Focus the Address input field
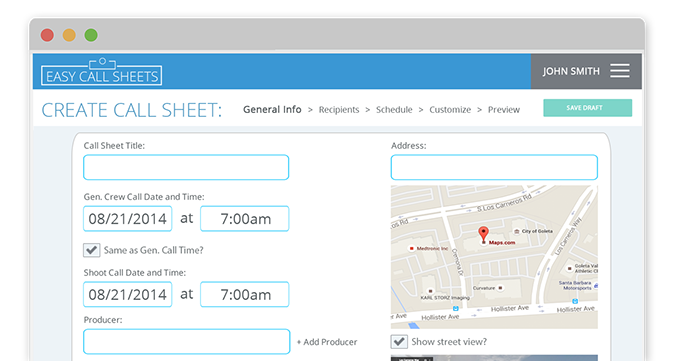This screenshot has width=679, height=361. point(494,167)
